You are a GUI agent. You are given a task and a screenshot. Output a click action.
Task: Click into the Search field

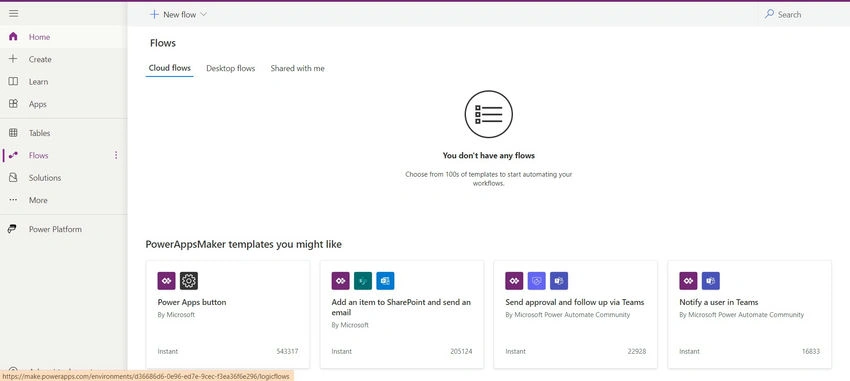(801, 15)
